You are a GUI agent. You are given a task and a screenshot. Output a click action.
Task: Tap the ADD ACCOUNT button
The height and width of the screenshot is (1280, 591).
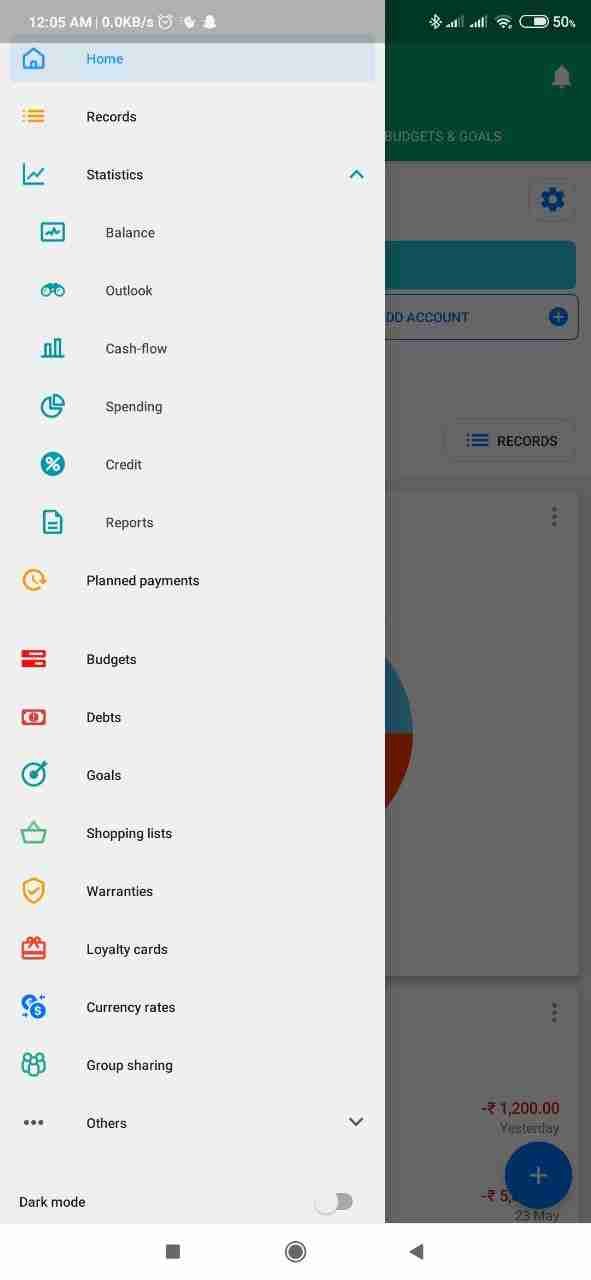[x=480, y=317]
